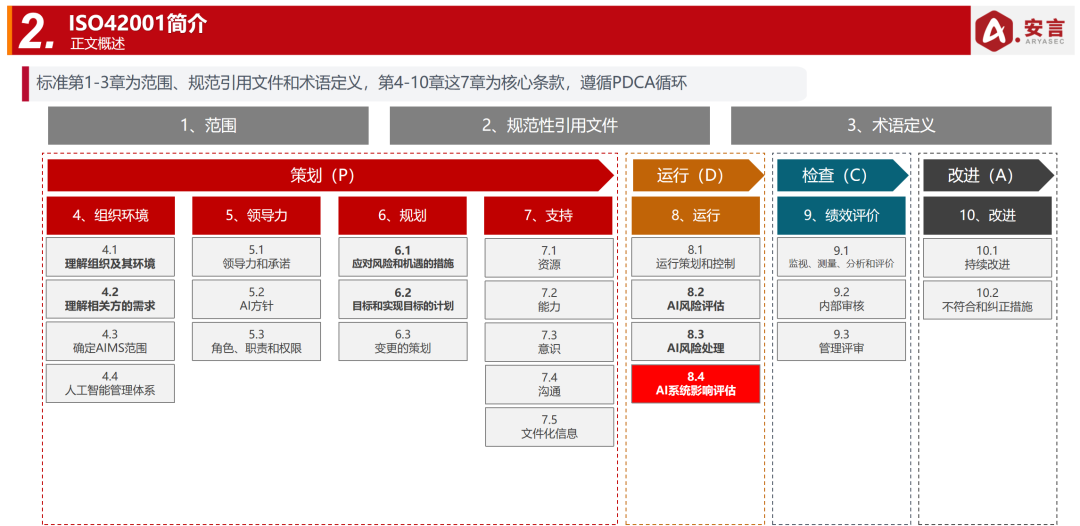Select the 1、范围 gray box

pyautogui.click(x=208, y=125)
